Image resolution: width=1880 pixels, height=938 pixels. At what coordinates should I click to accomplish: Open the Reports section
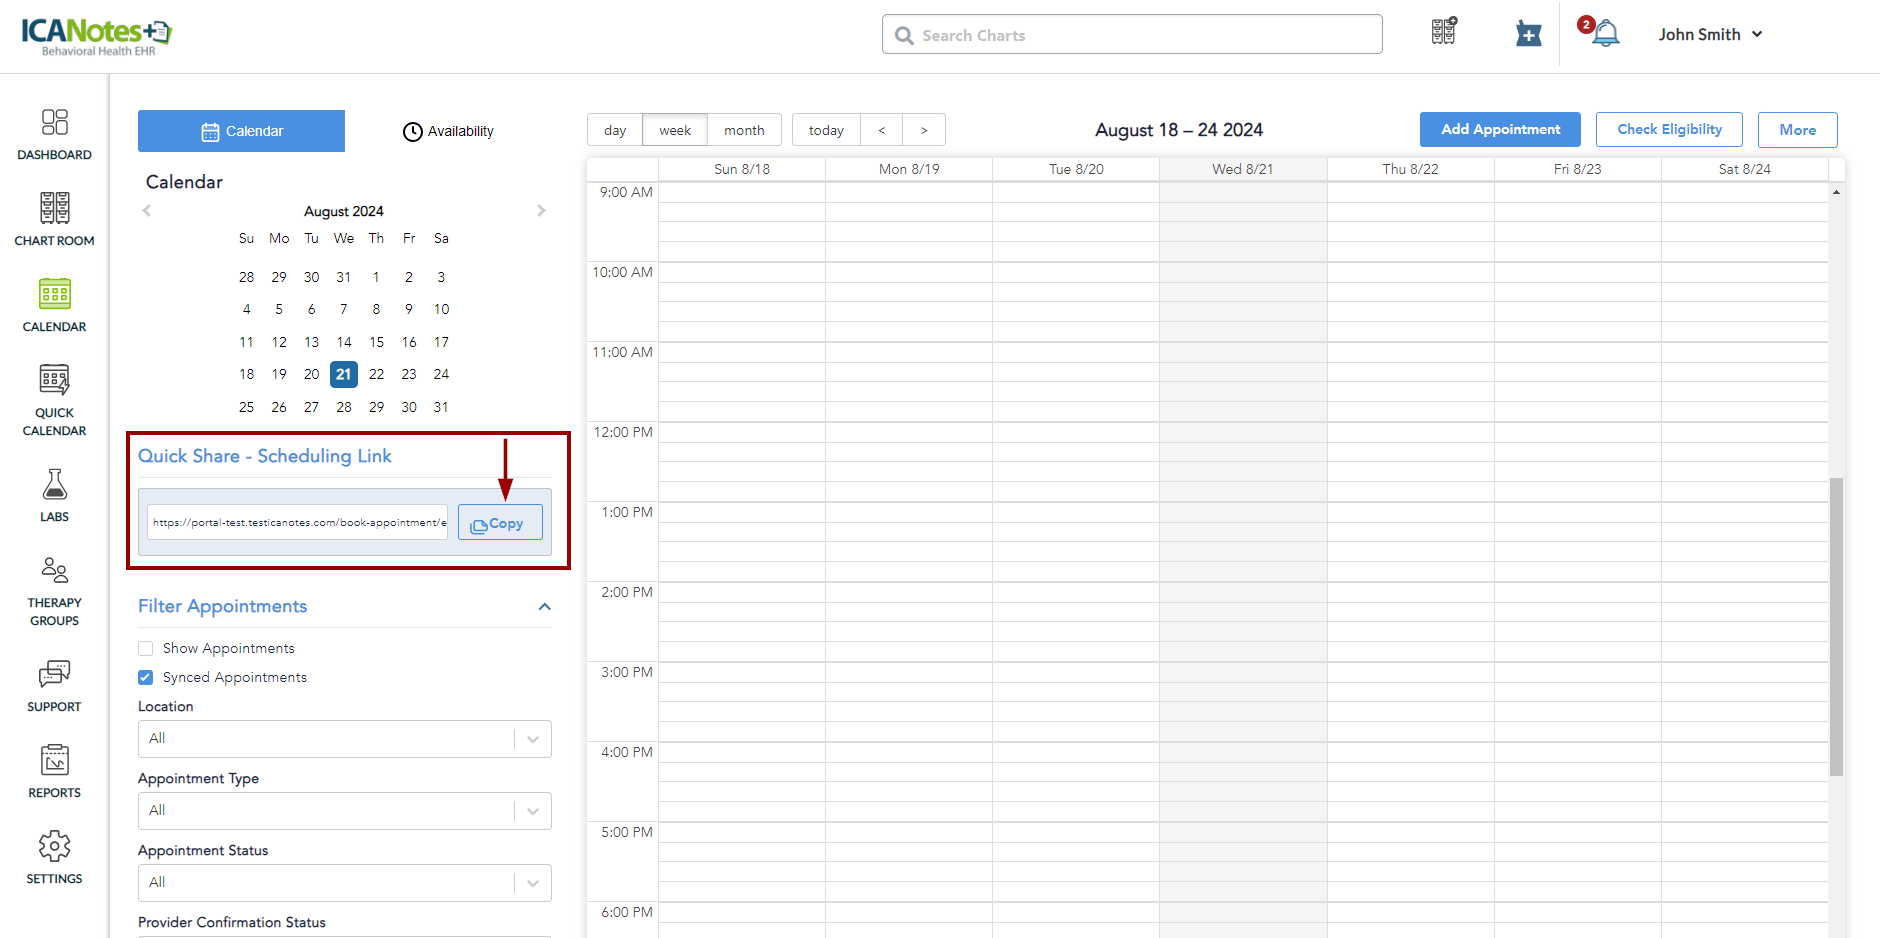(x=54, y=771)
